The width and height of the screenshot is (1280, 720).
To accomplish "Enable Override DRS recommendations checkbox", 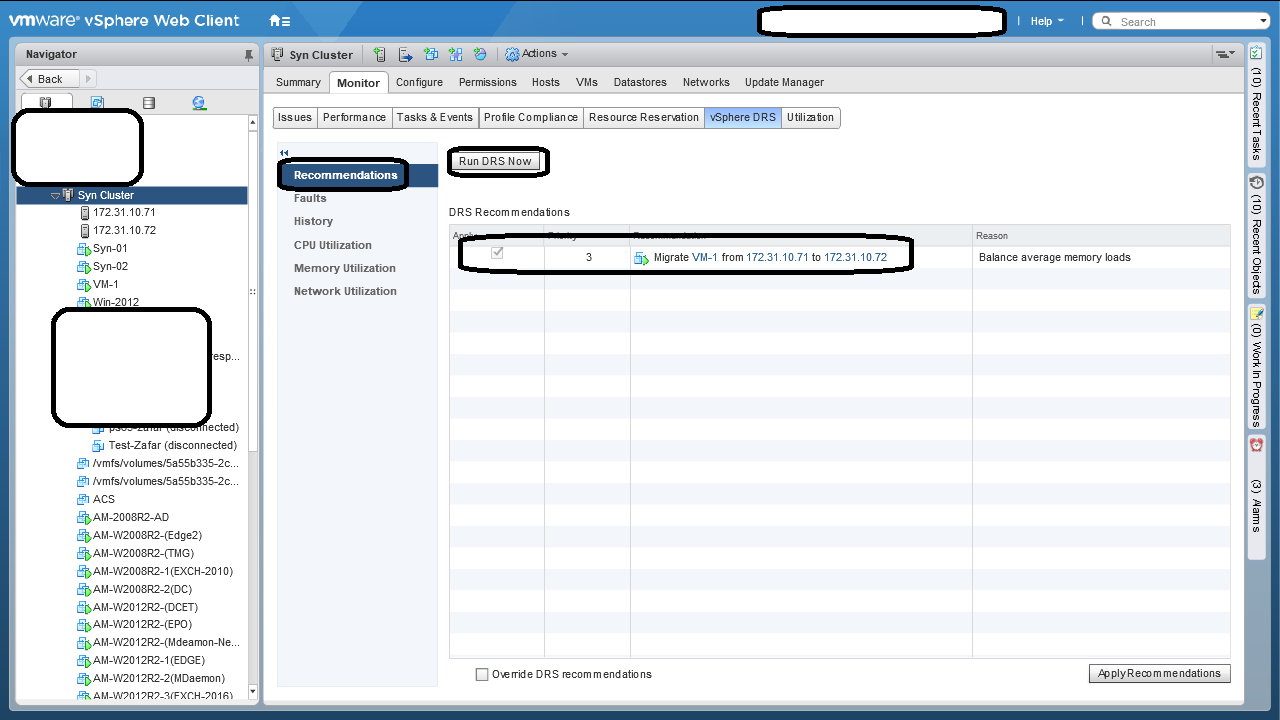I will pyautogui.click(x=483, y=674).
